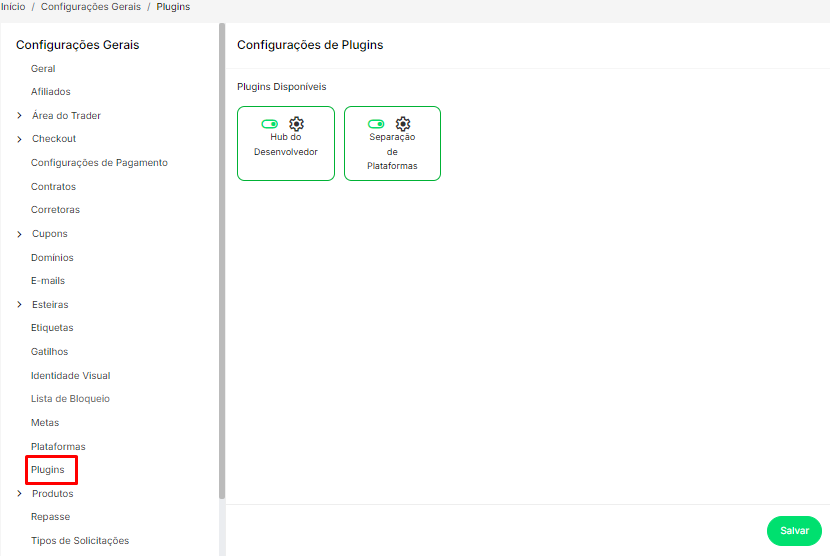The height and width of the screenshot is (556, 830).
Task: Go to Afiliados settings
Action: pyautogui.click(x=51, y=92)
